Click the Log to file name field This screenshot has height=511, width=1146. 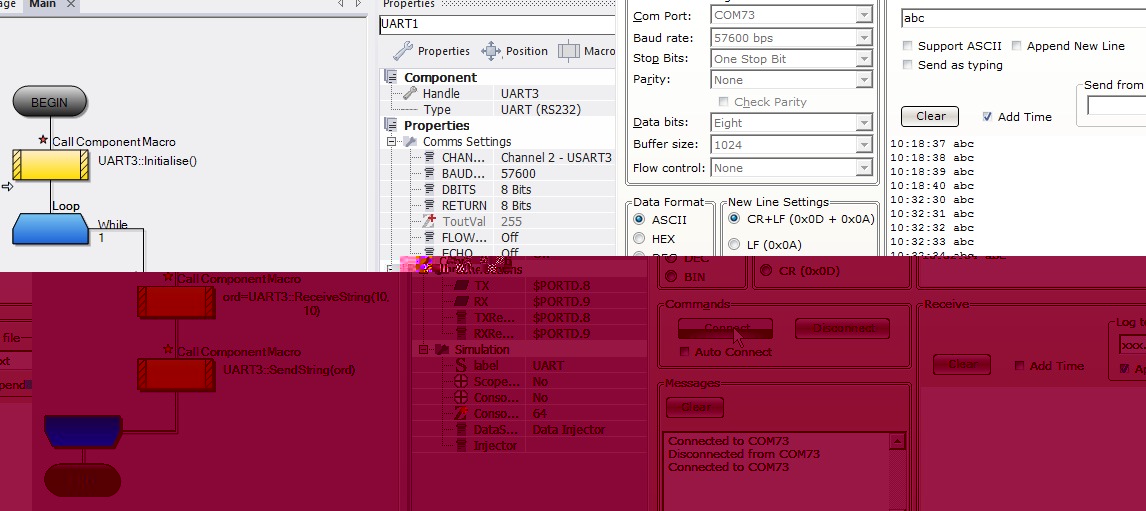1132,344
